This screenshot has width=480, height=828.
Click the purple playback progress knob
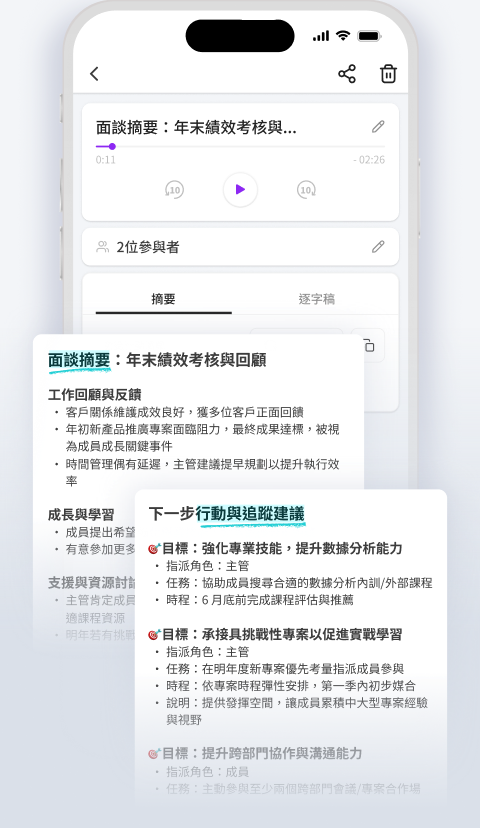(x=112, y=146)
